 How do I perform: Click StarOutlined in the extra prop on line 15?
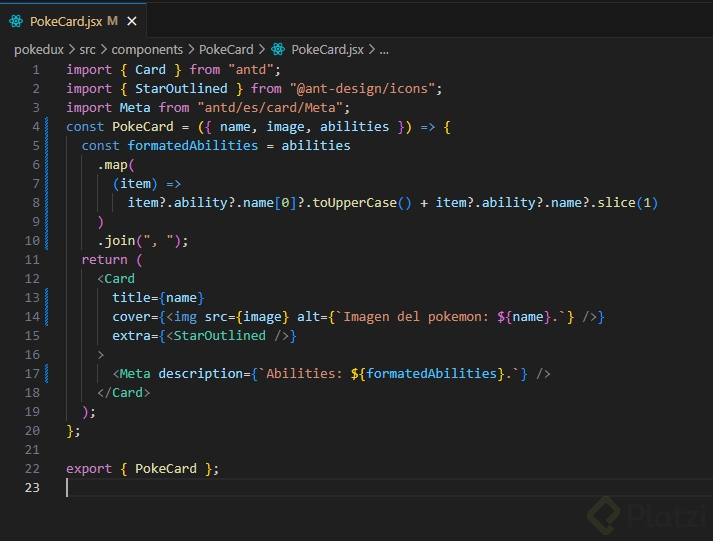[x=220, y=336]
